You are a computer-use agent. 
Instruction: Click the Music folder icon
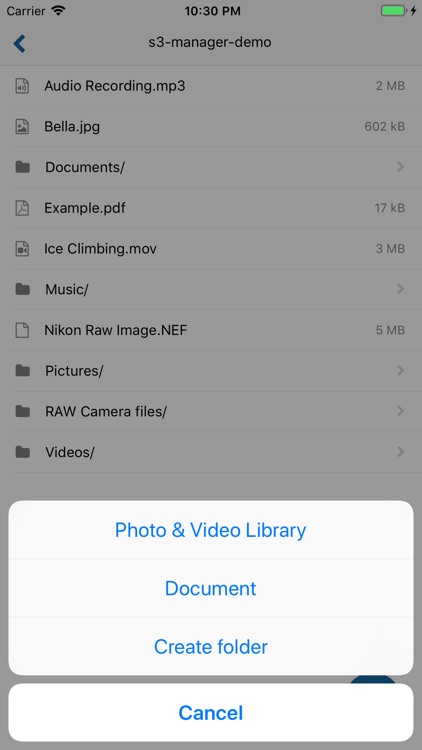[22, 289]
